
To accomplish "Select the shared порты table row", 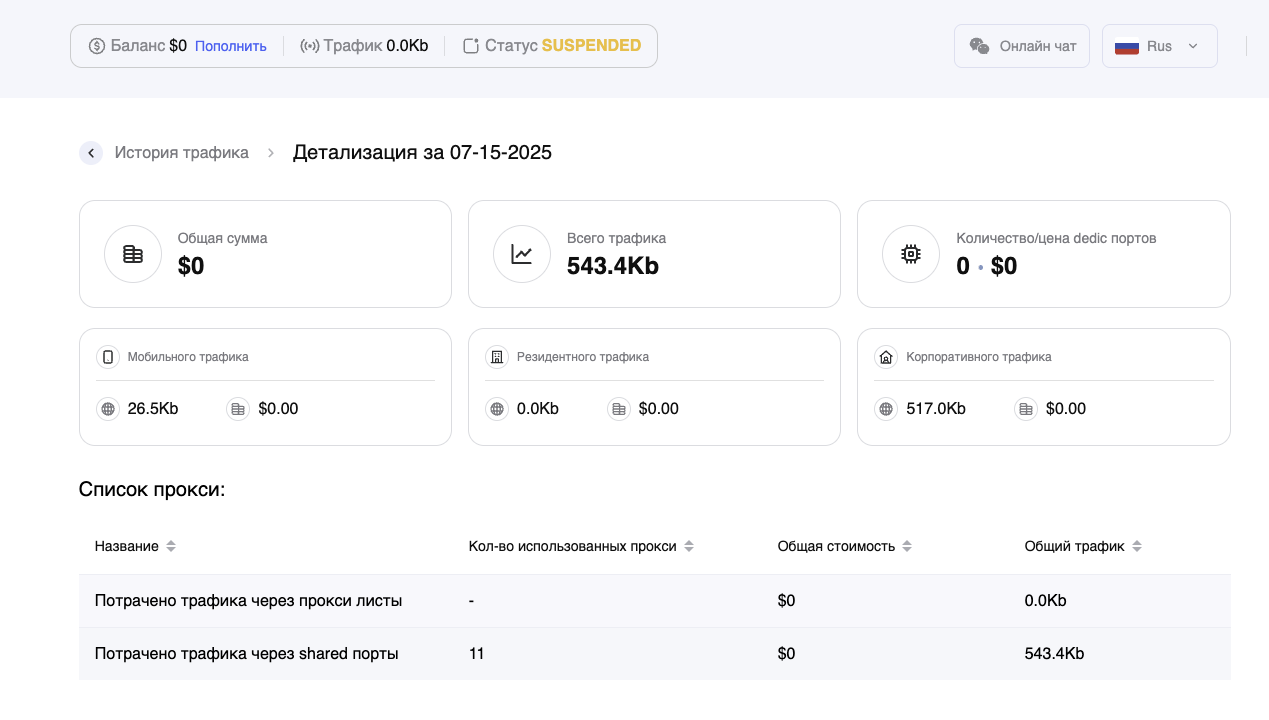I will pos(654,654).
